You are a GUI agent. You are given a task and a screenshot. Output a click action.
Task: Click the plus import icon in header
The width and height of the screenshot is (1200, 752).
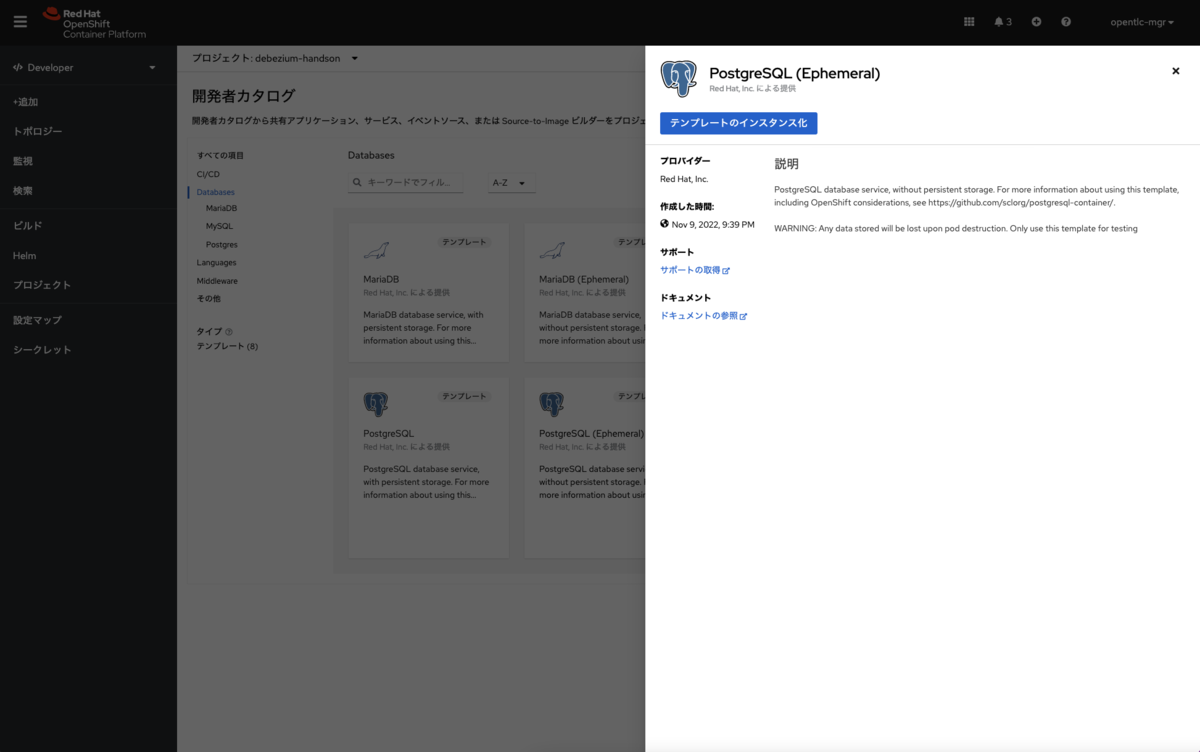coord(1036,21)
